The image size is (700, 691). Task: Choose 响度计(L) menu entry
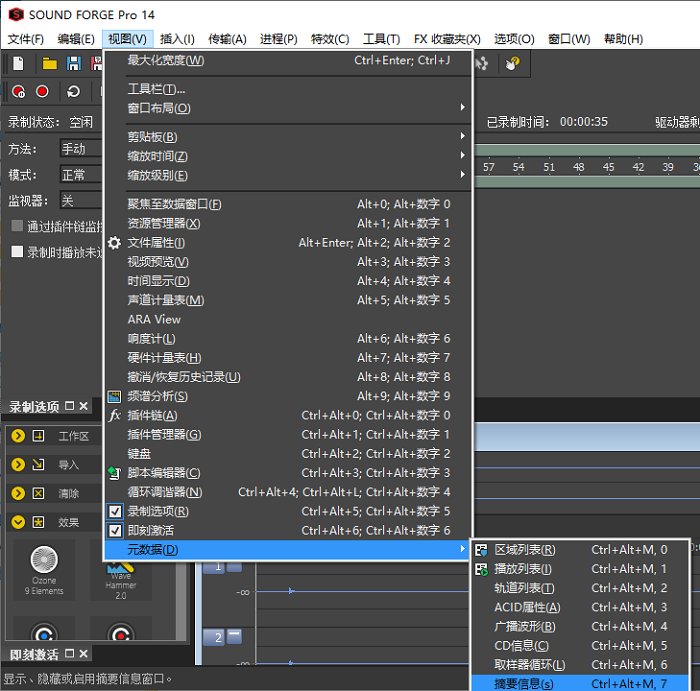pos(288,339)
